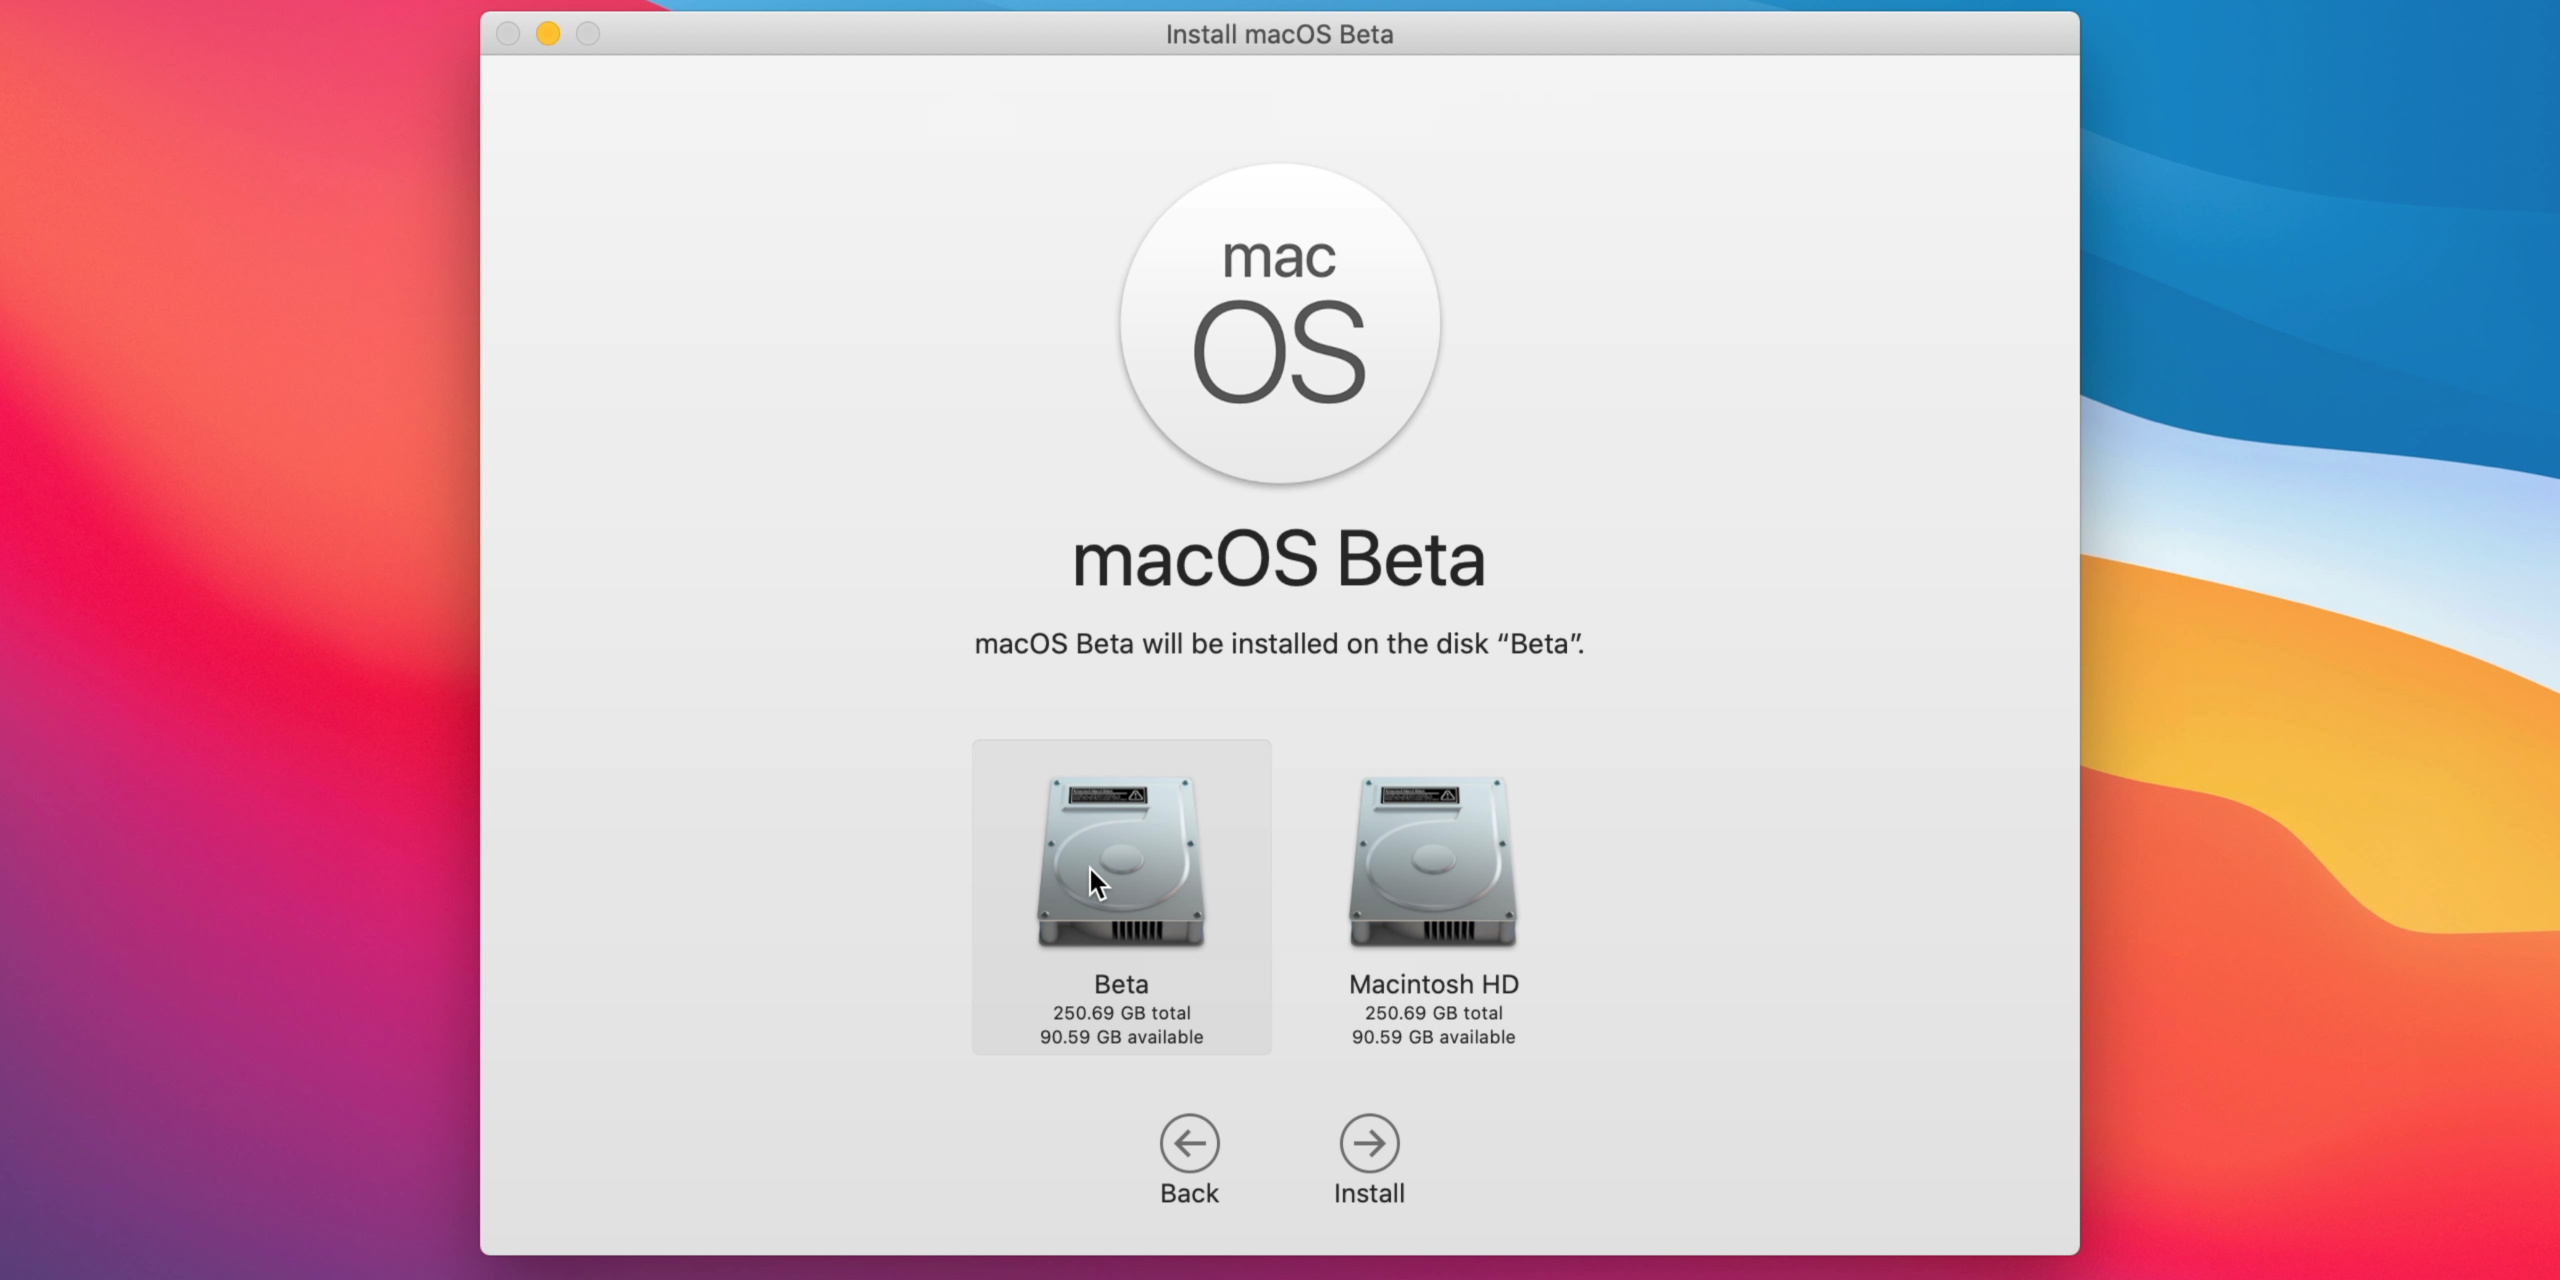This screenshot has width=2560, height=1280.
Task: Click the Back arrow icon
Action: [x=1189, y=1143]
